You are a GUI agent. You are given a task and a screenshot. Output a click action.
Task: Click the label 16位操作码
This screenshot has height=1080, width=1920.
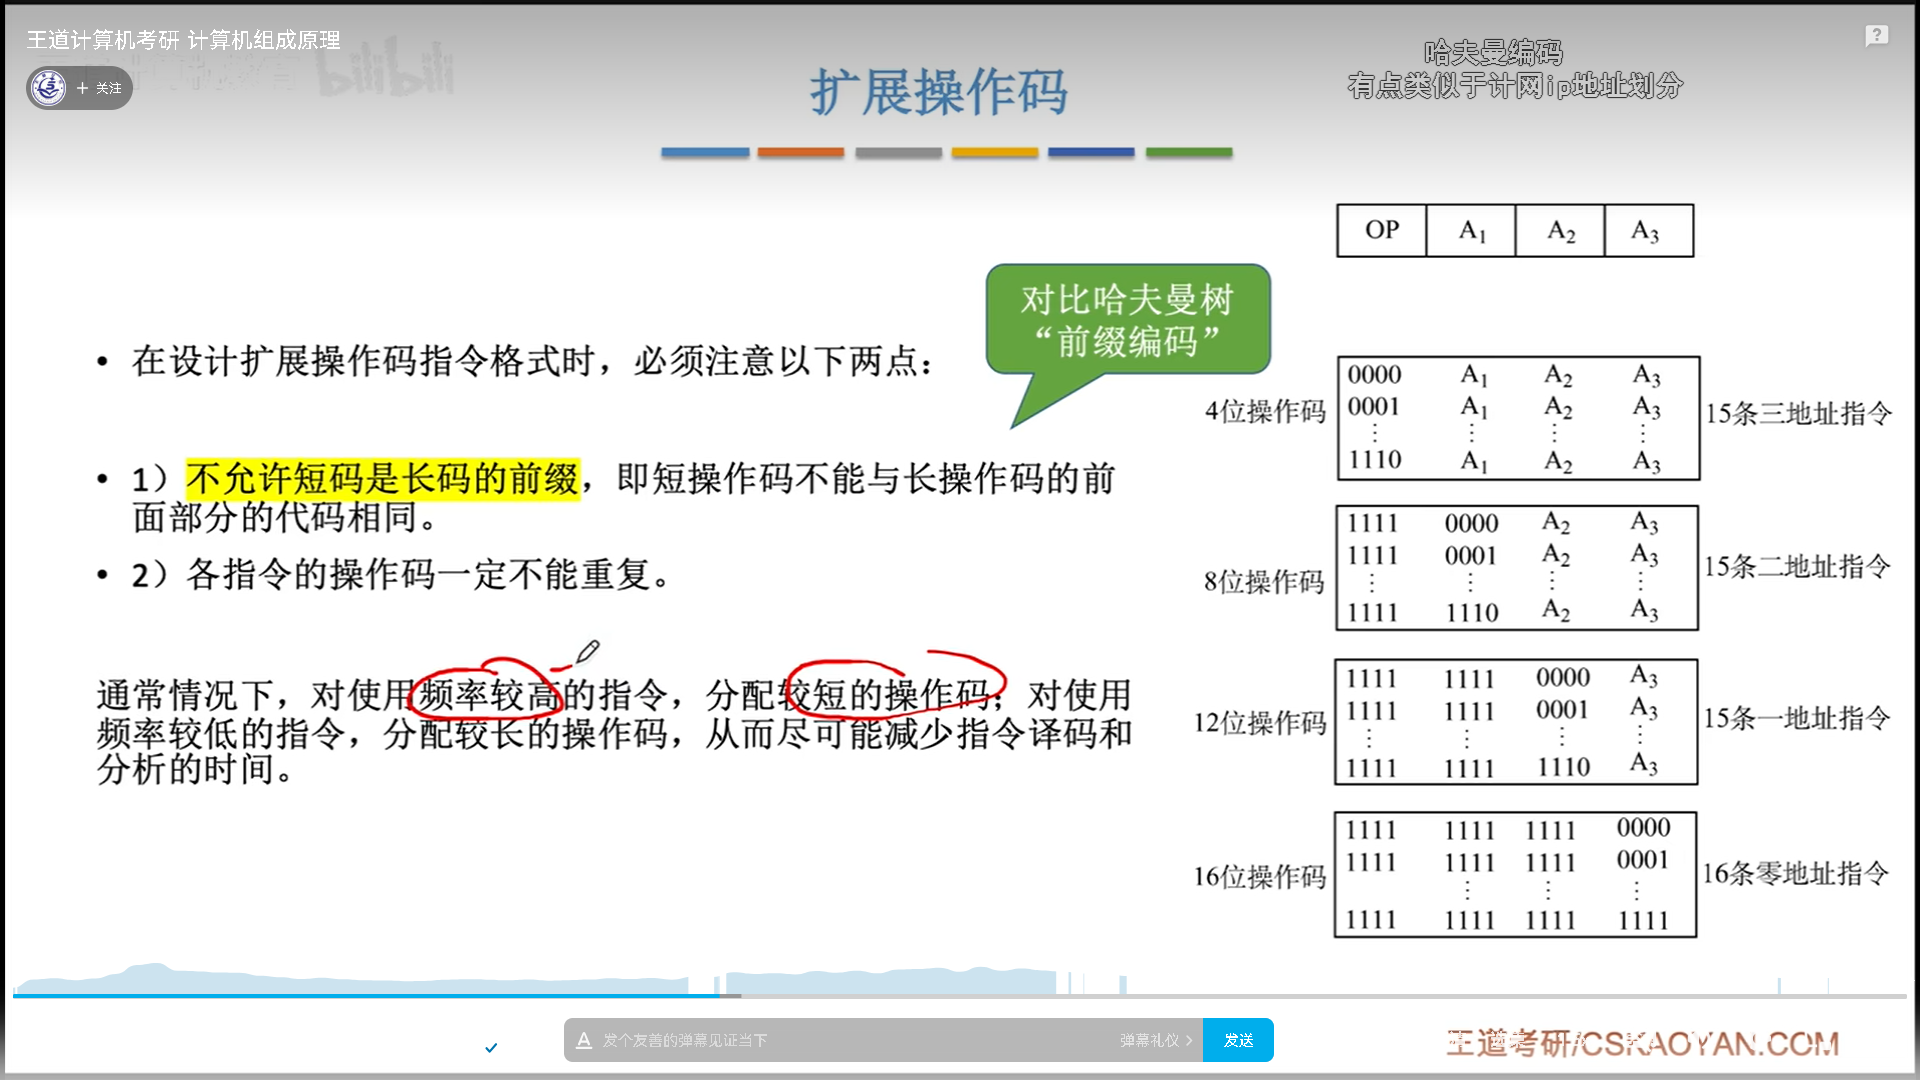1260,876
